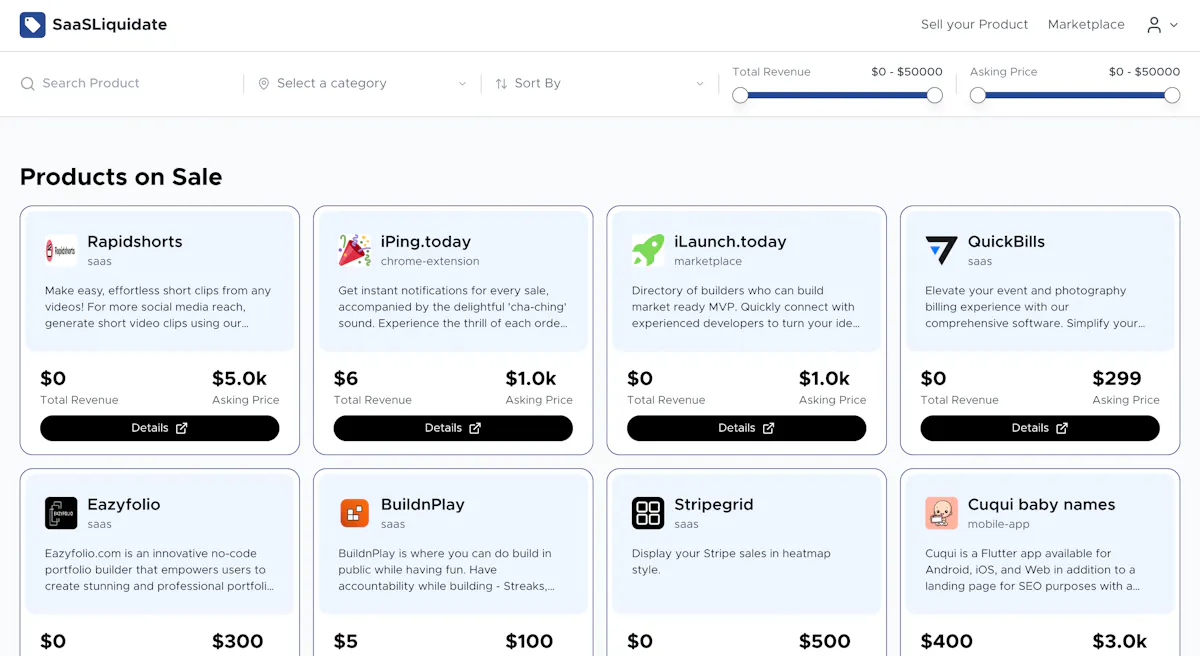
Task: Click the location pin icon beside category
Action: (x=264, y=84)
